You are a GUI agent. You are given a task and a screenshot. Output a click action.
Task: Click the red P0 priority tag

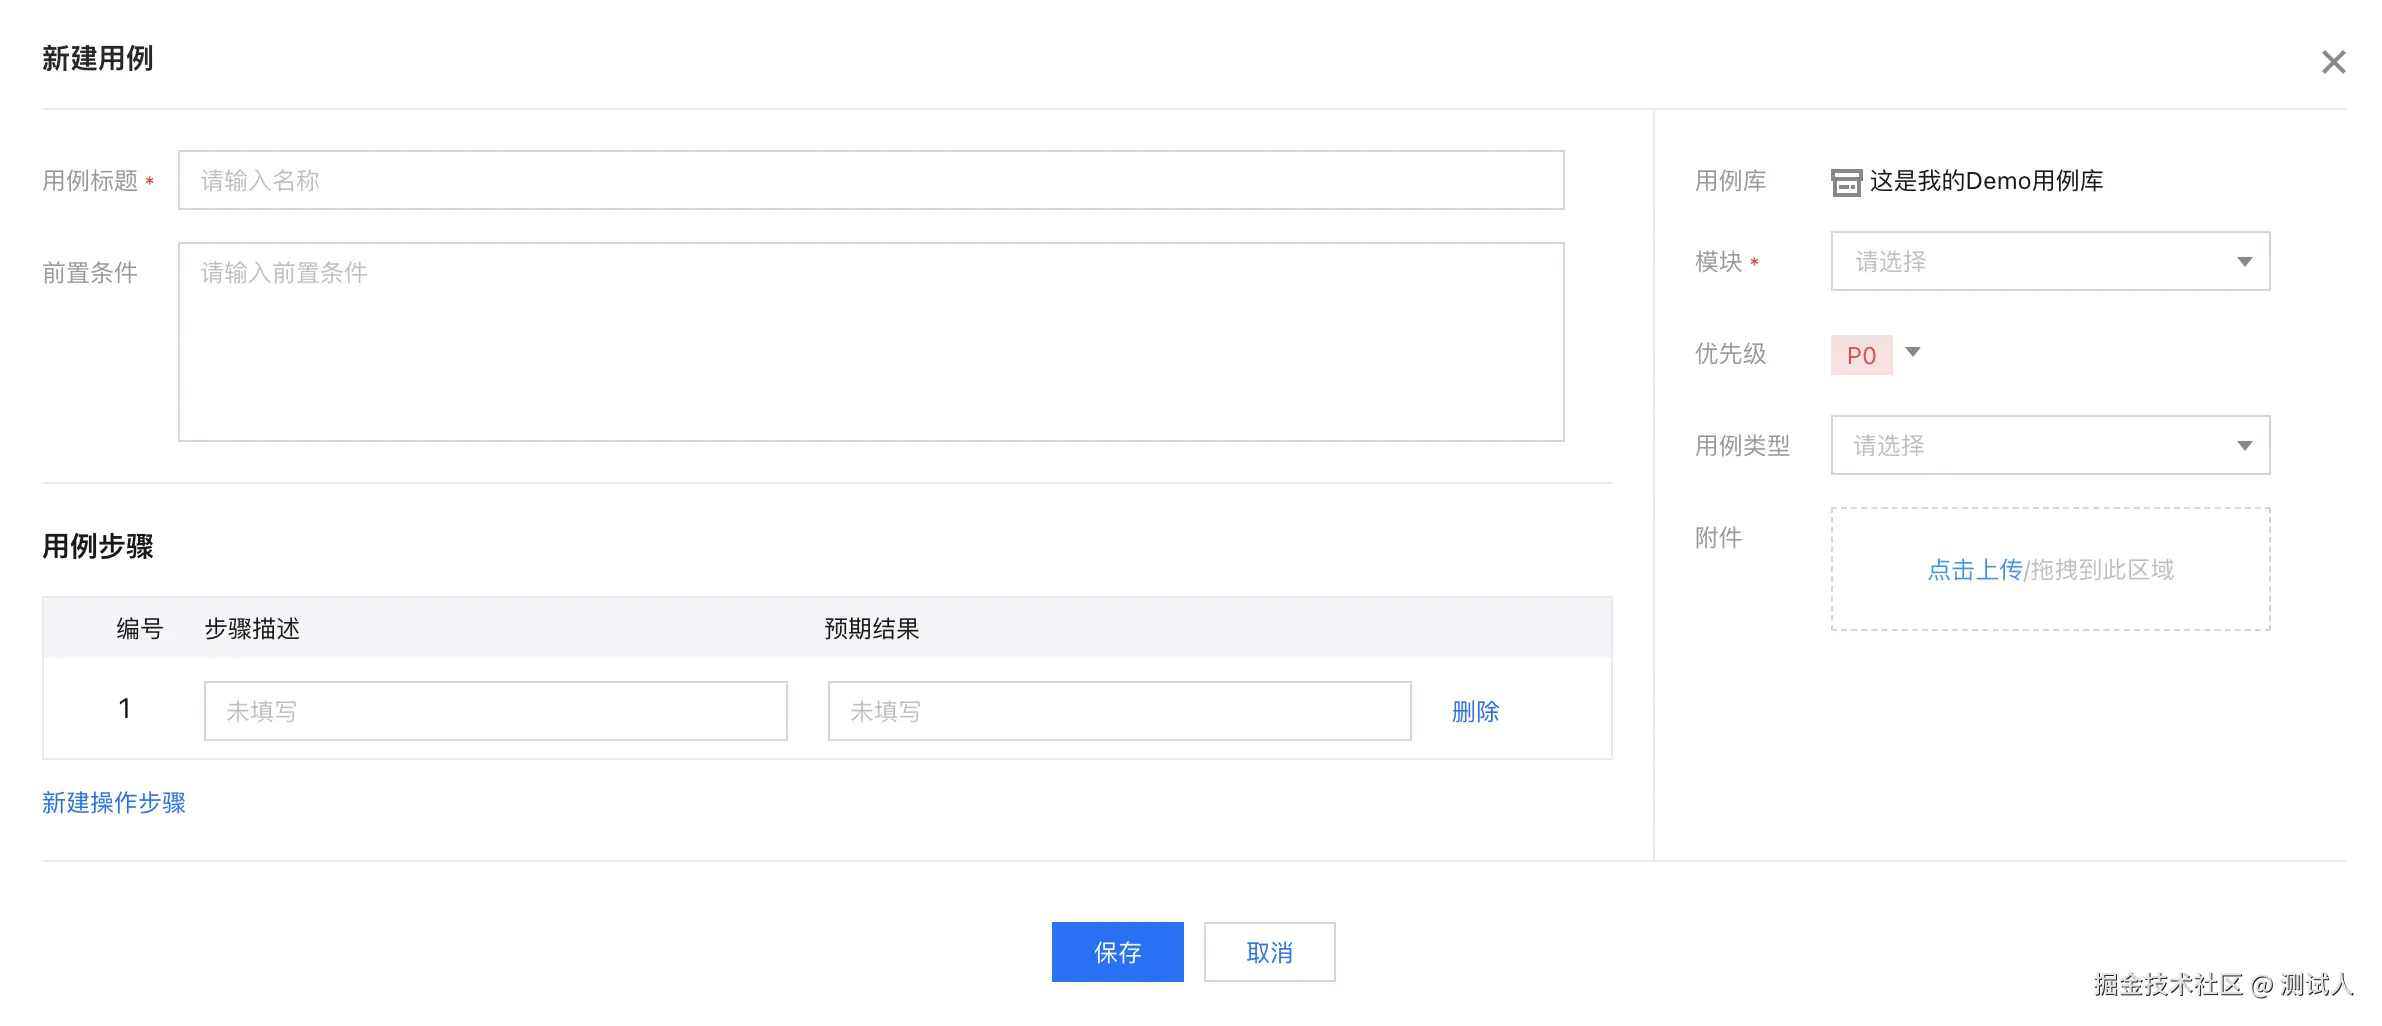tap(1861, 356)
